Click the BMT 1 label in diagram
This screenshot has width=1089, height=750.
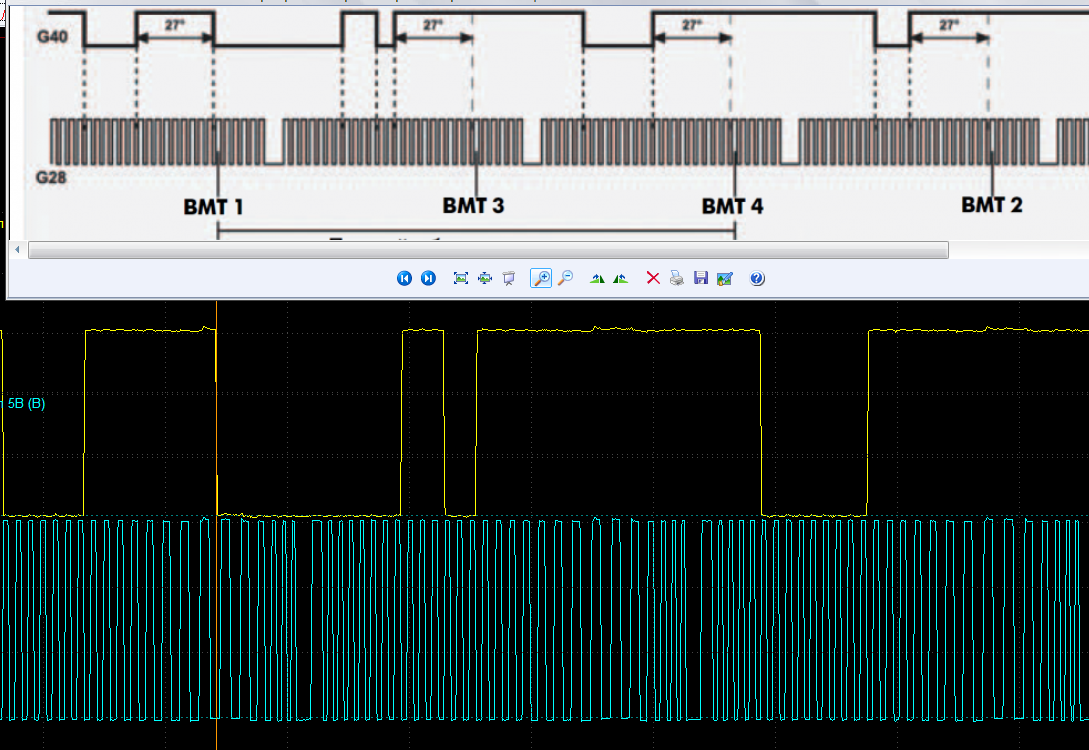(x=213, y=207)
